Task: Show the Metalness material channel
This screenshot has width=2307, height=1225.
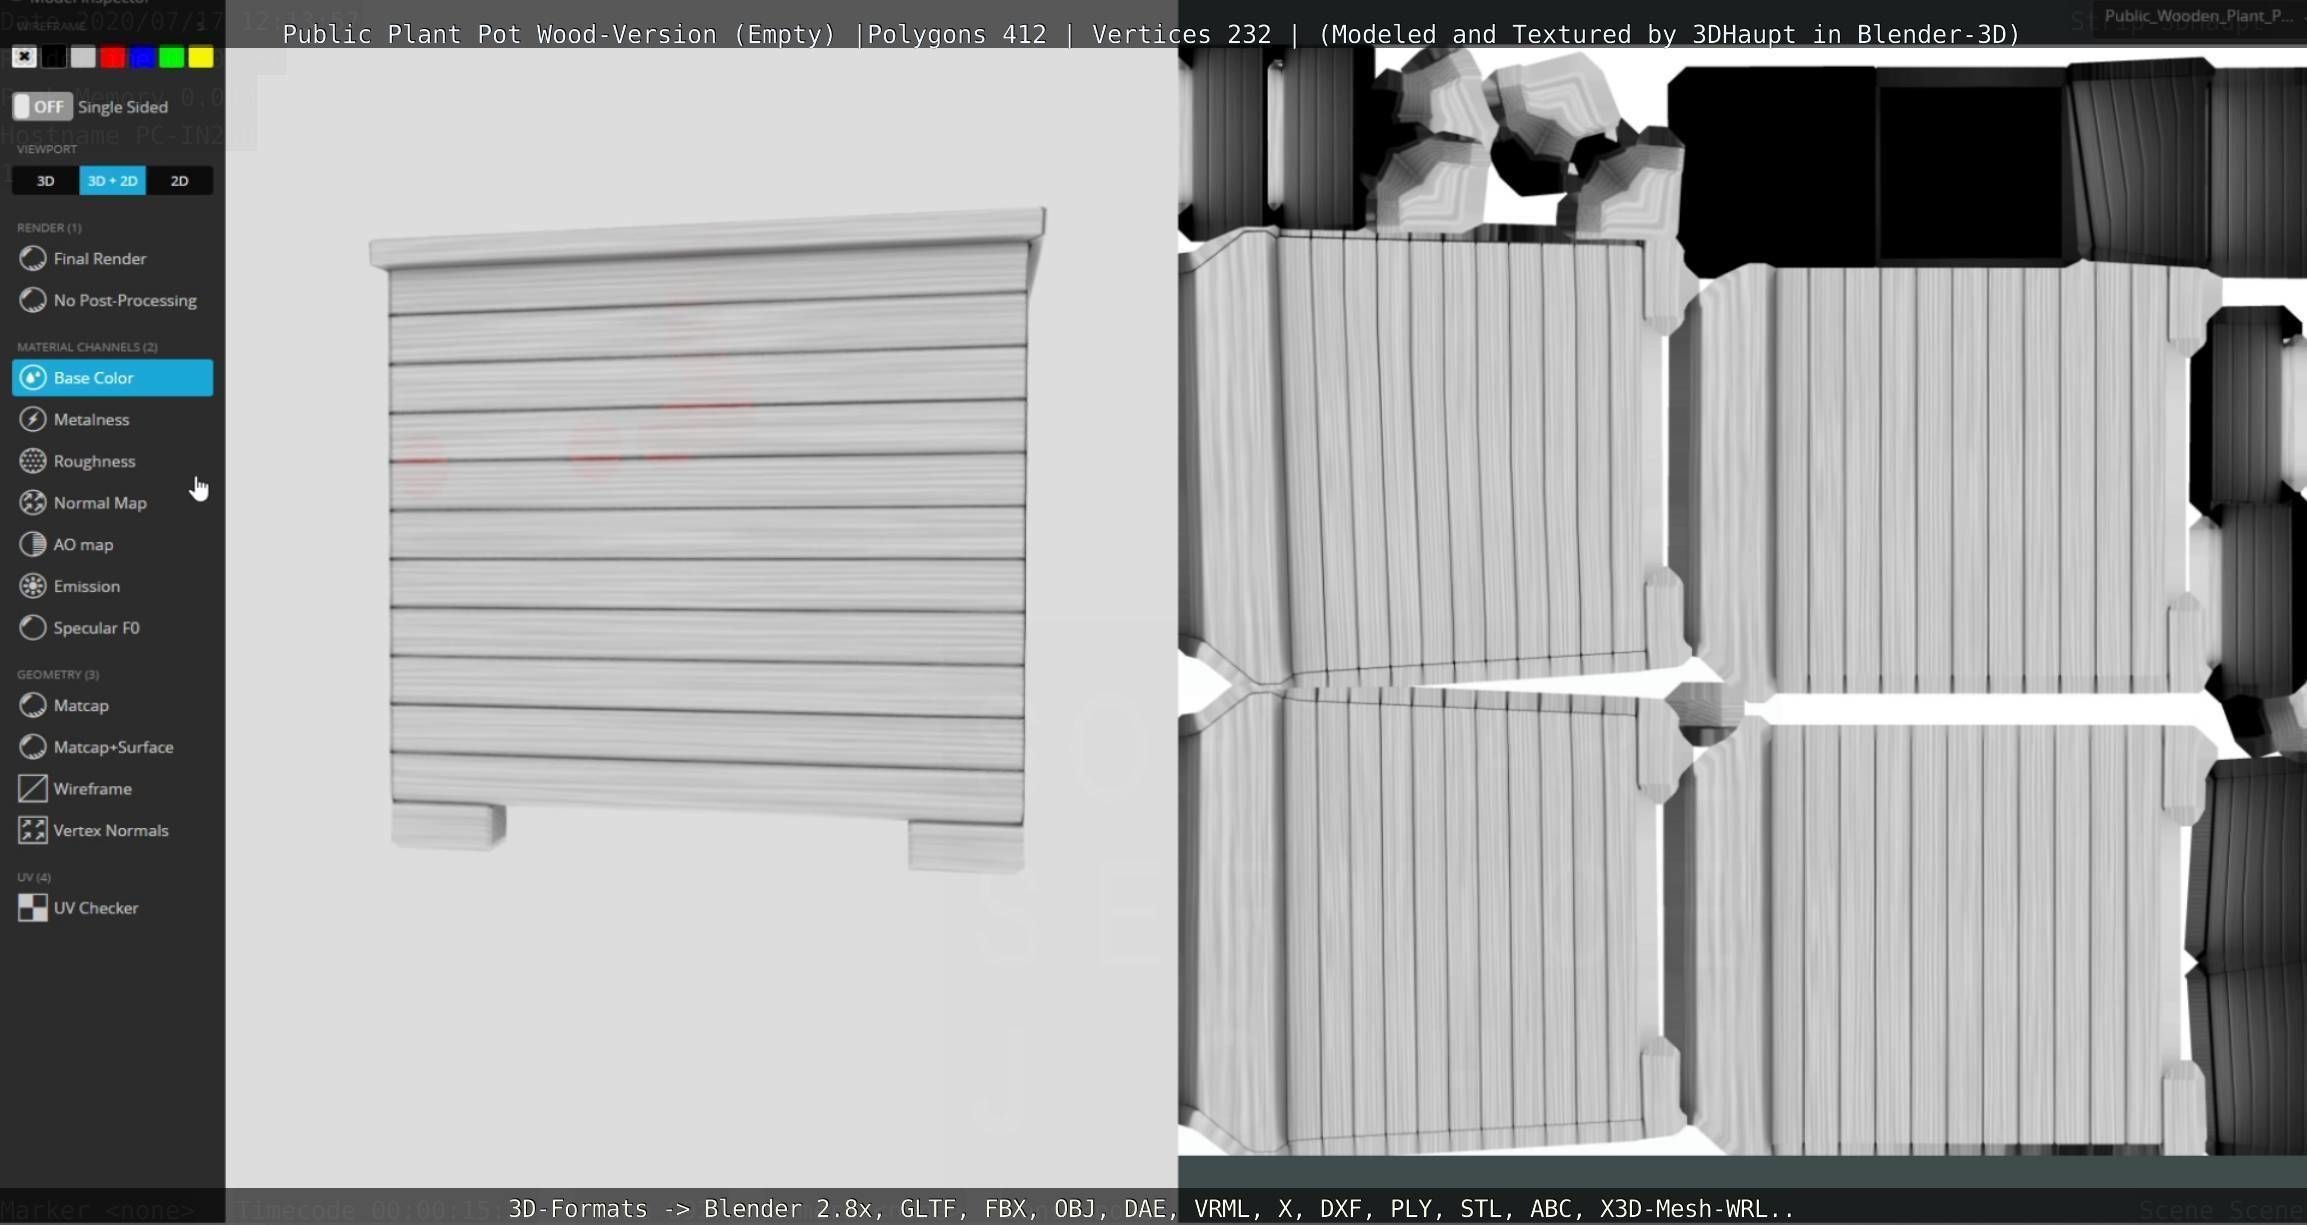Action: (91, 420)
